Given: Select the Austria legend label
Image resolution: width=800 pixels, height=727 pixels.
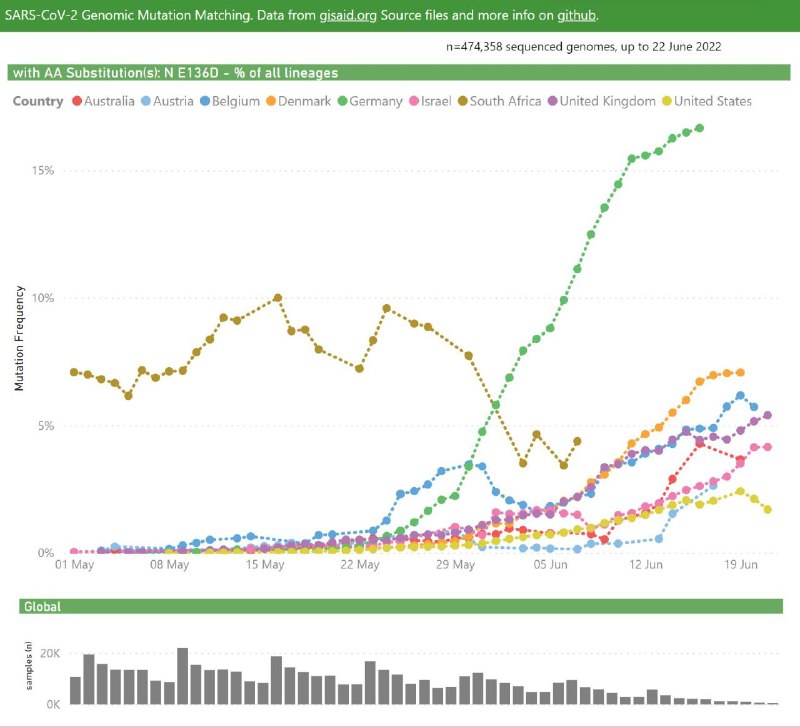Looking at the screenshot, I should 173,101.
